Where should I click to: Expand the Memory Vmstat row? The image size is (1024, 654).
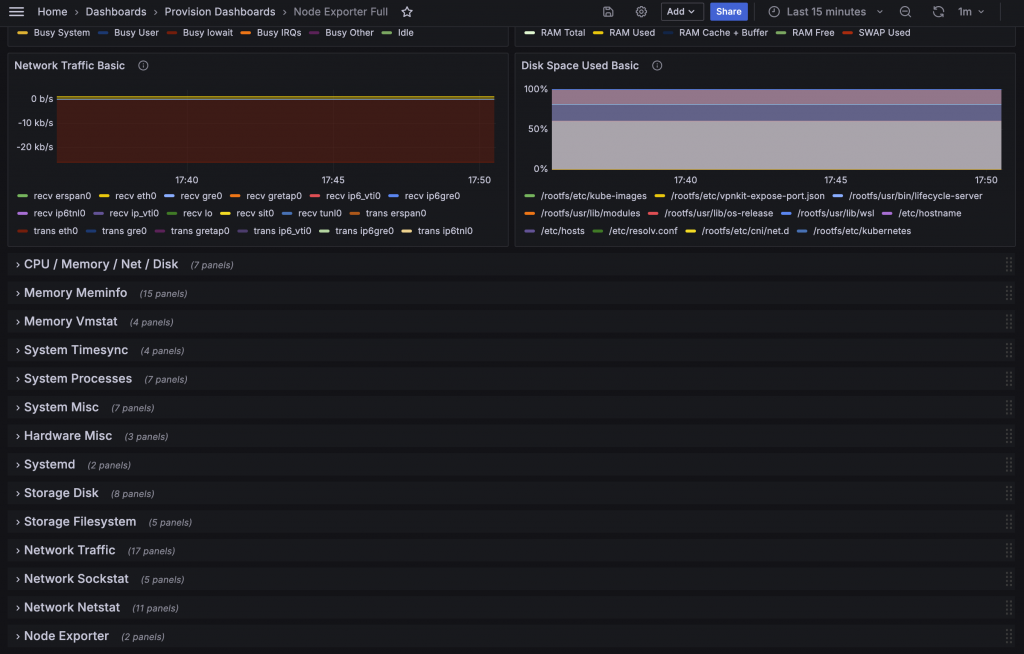coord(71,321)
